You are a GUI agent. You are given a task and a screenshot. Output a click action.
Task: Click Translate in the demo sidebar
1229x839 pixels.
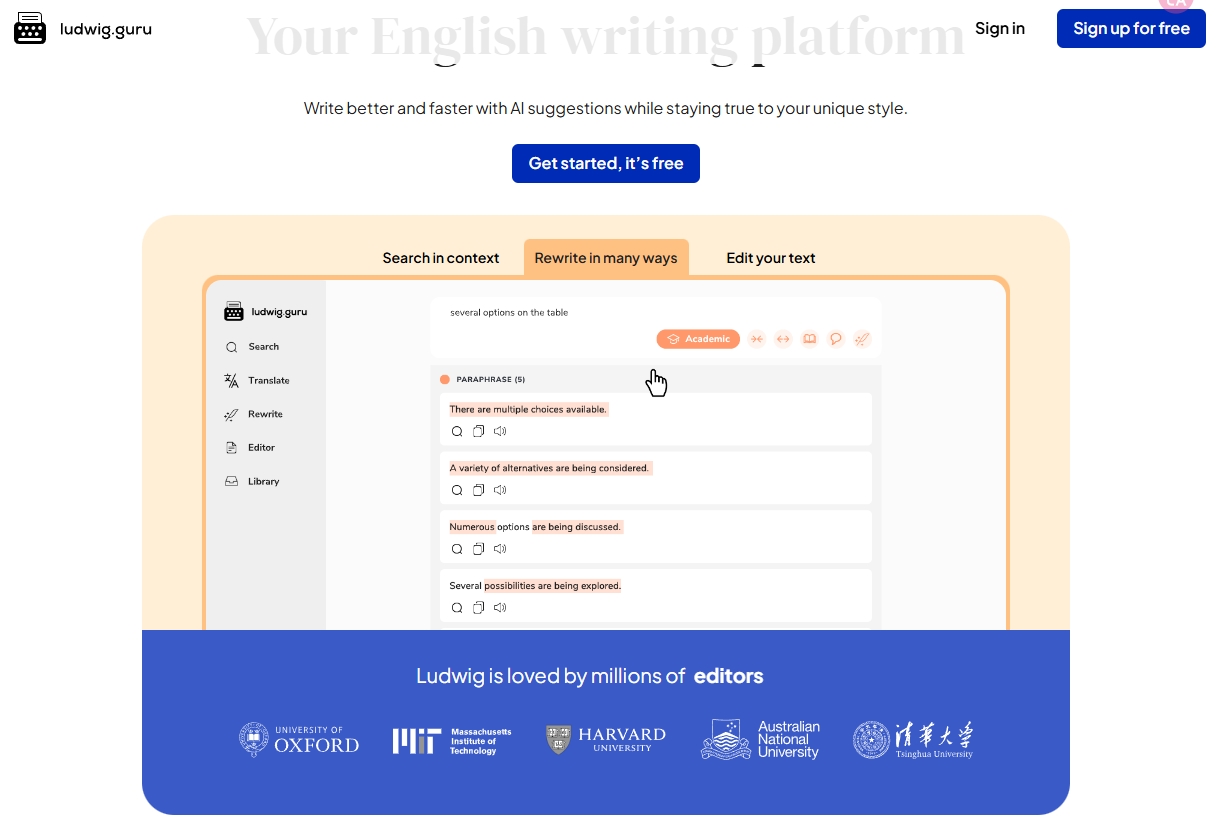(268, 381)
